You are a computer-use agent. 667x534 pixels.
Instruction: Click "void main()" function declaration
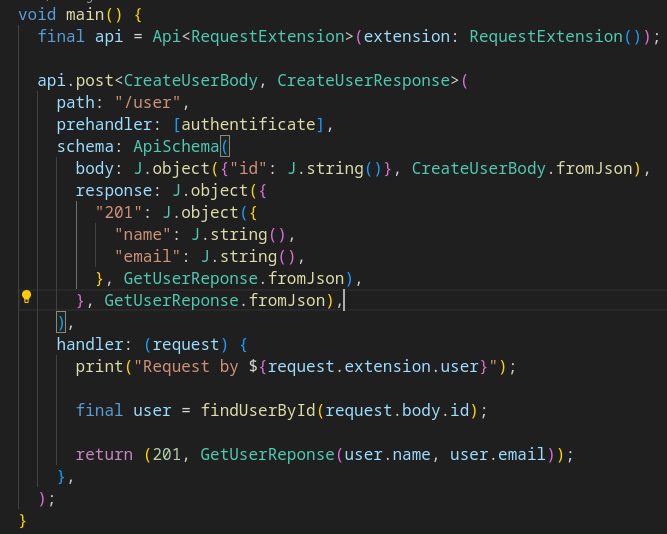pos(70,14)
